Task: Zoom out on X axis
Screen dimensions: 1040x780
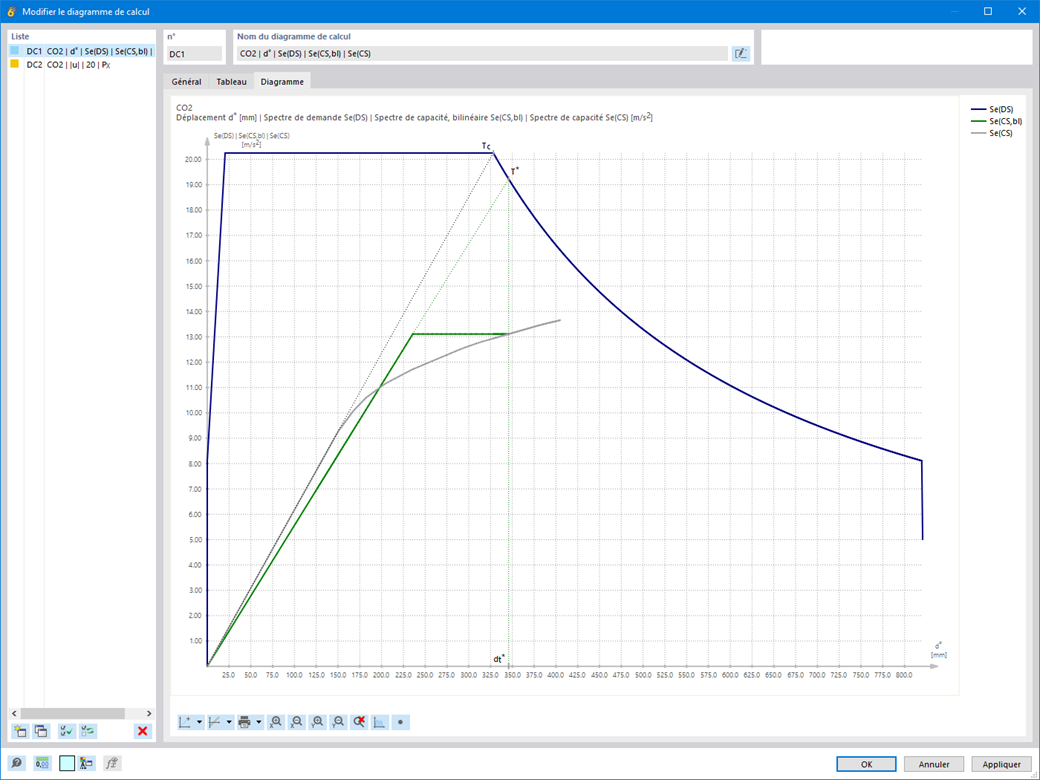Action: [x=296, y=722]
